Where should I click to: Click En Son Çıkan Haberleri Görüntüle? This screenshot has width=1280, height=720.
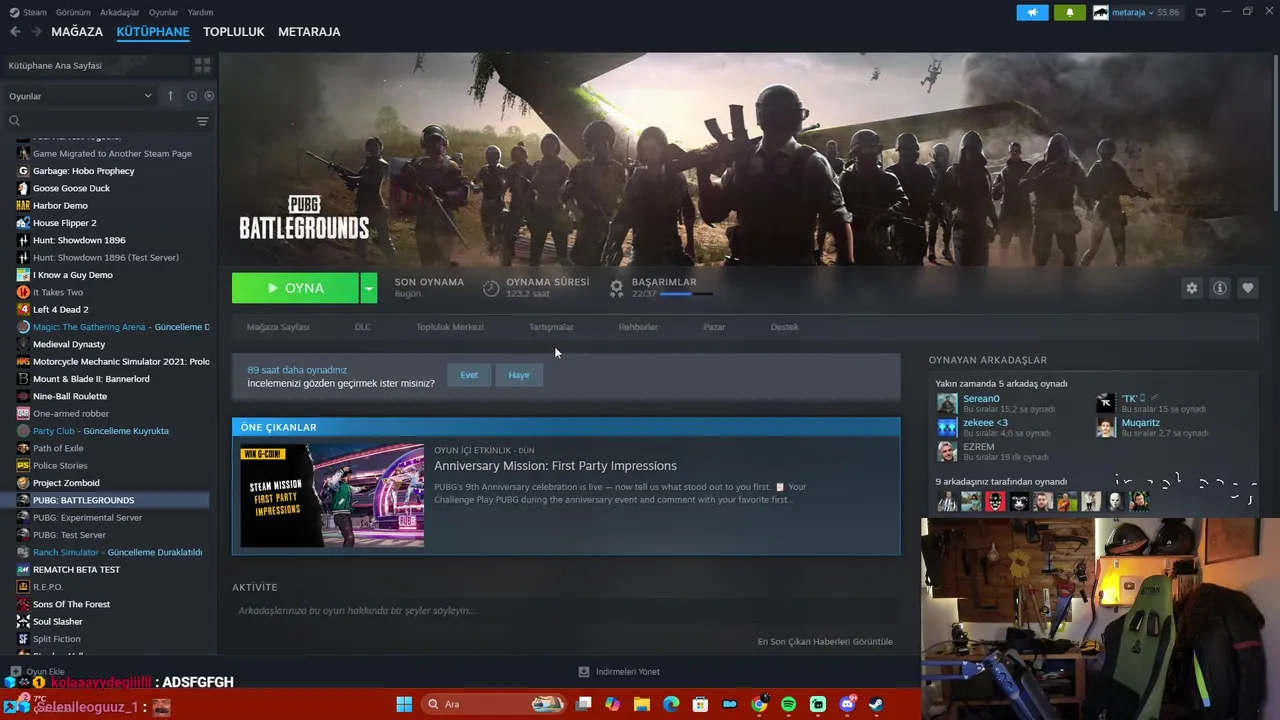pos(825,642)
